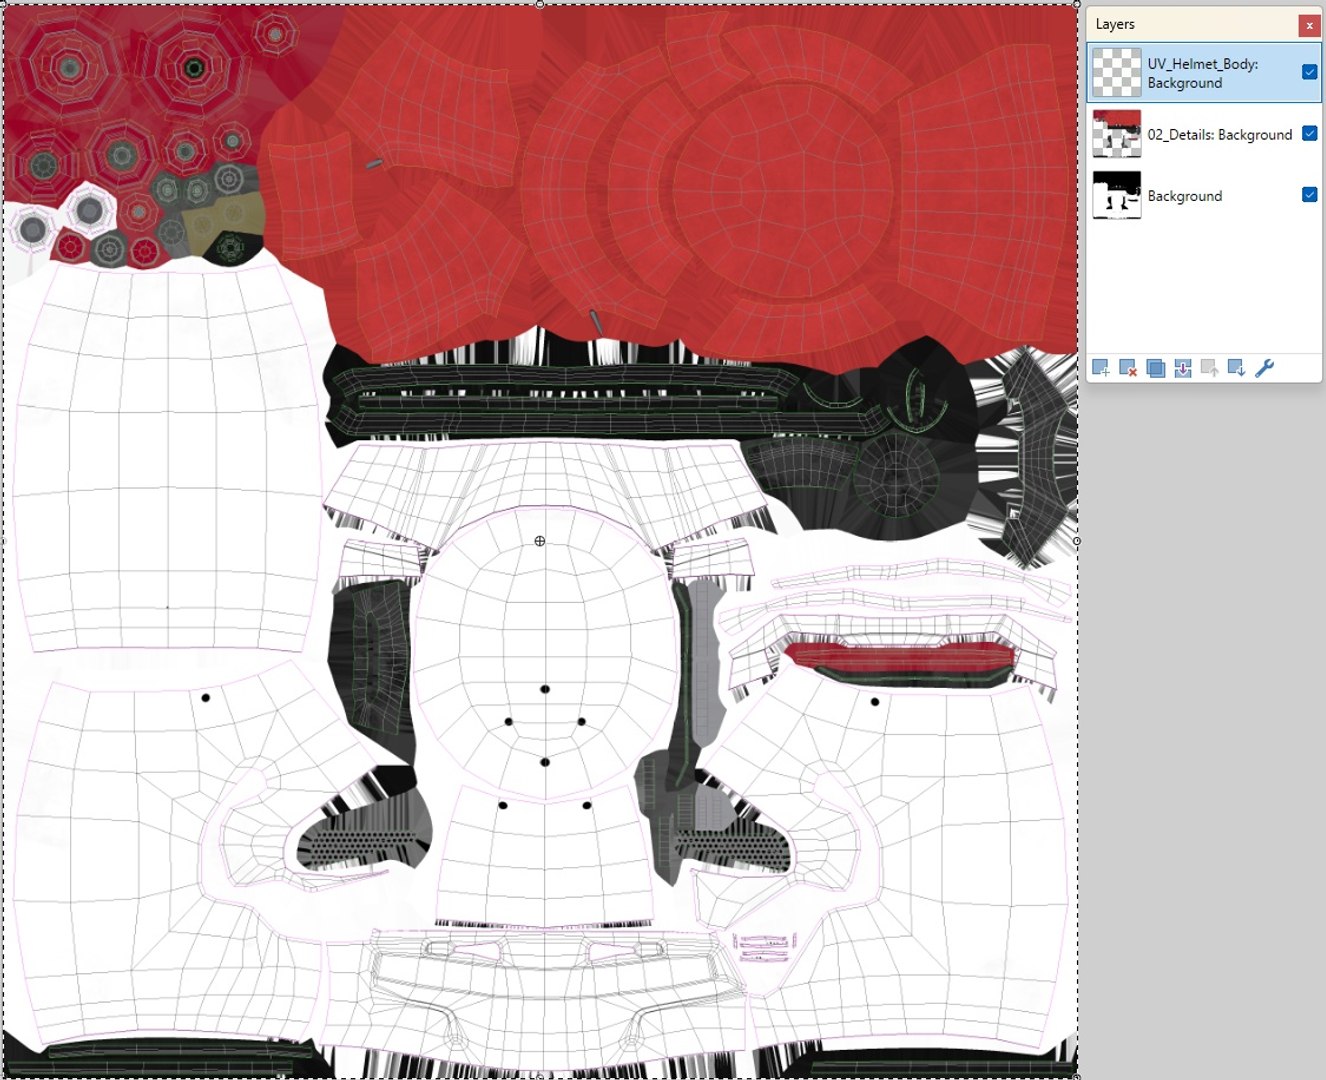The height and width of the screenshot is (1080, 1326).
Task: Select the bottom Background layer name
Action: click(1184, 196)
